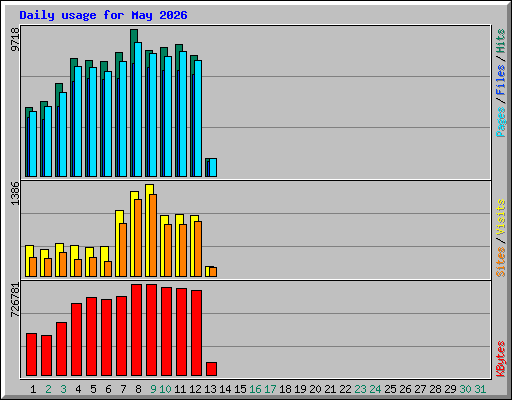Click the cyan hits bar for day 11

click(x=183, y=114)
